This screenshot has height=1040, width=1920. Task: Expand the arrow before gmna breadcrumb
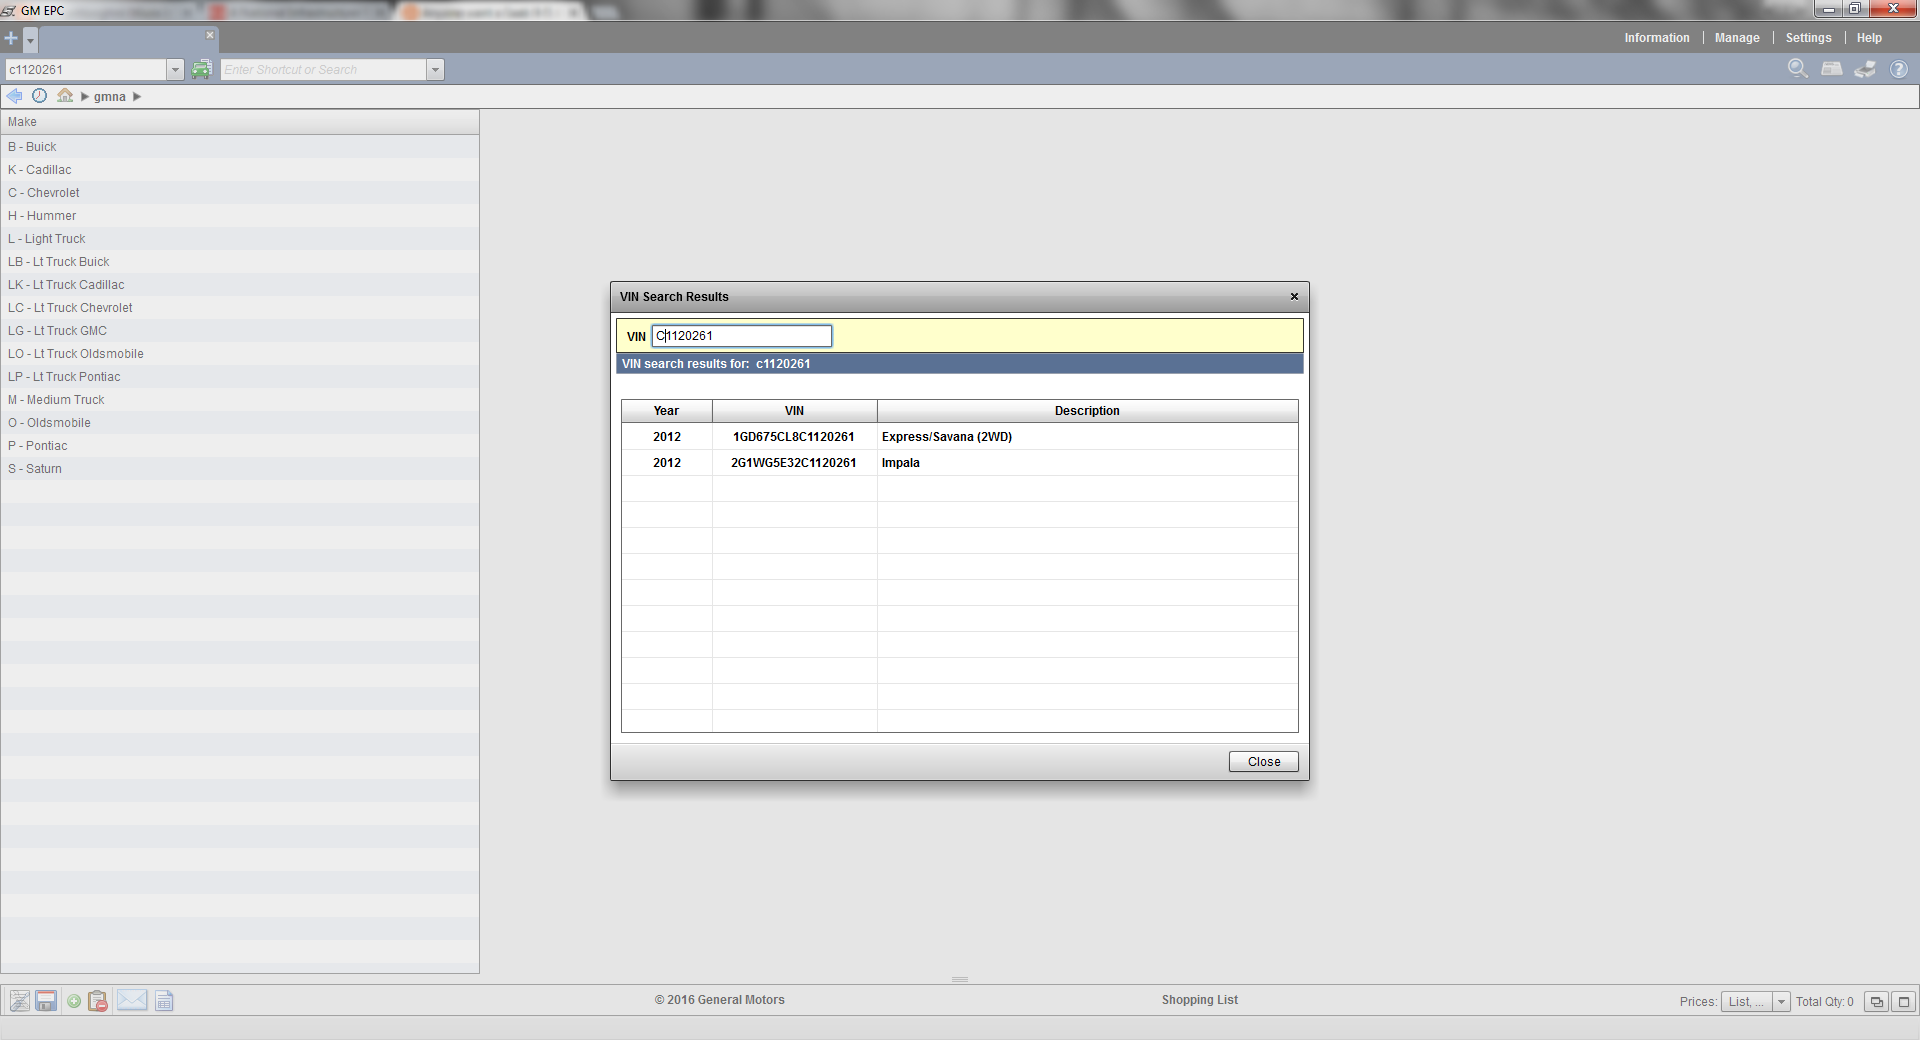85,97
